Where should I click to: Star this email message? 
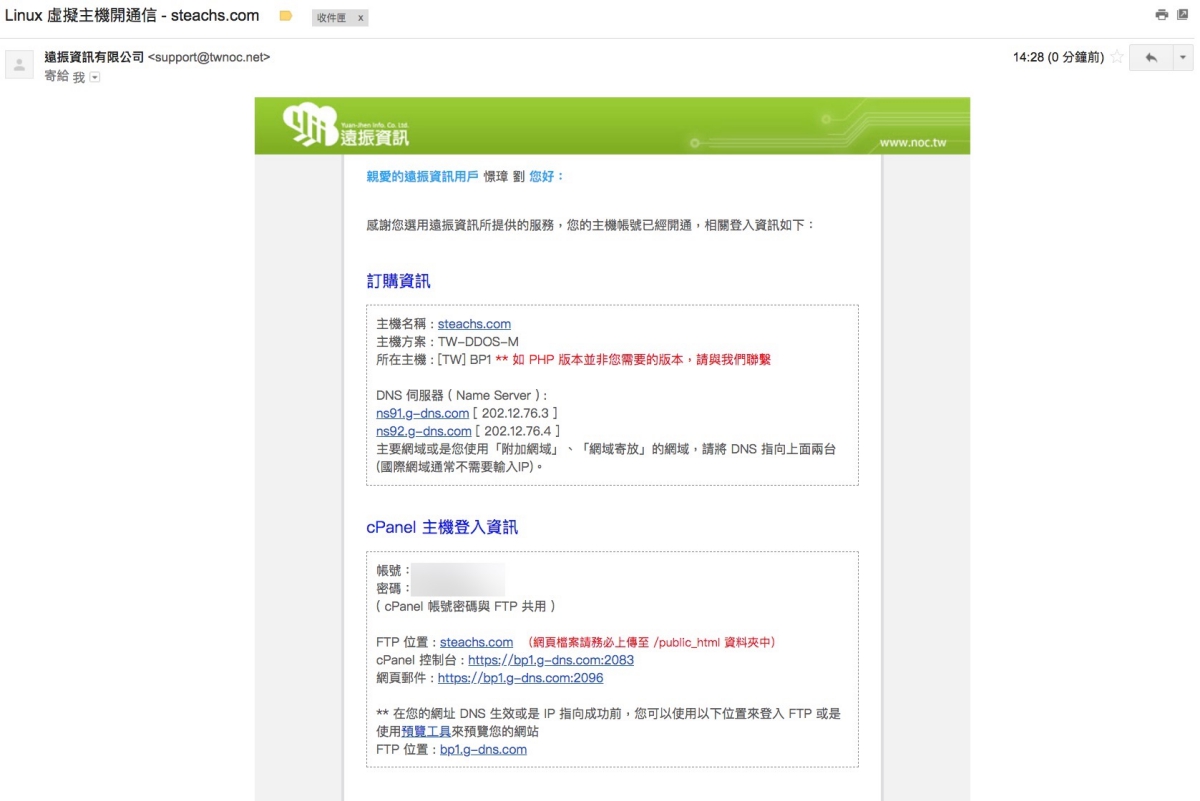(1117, 58)
